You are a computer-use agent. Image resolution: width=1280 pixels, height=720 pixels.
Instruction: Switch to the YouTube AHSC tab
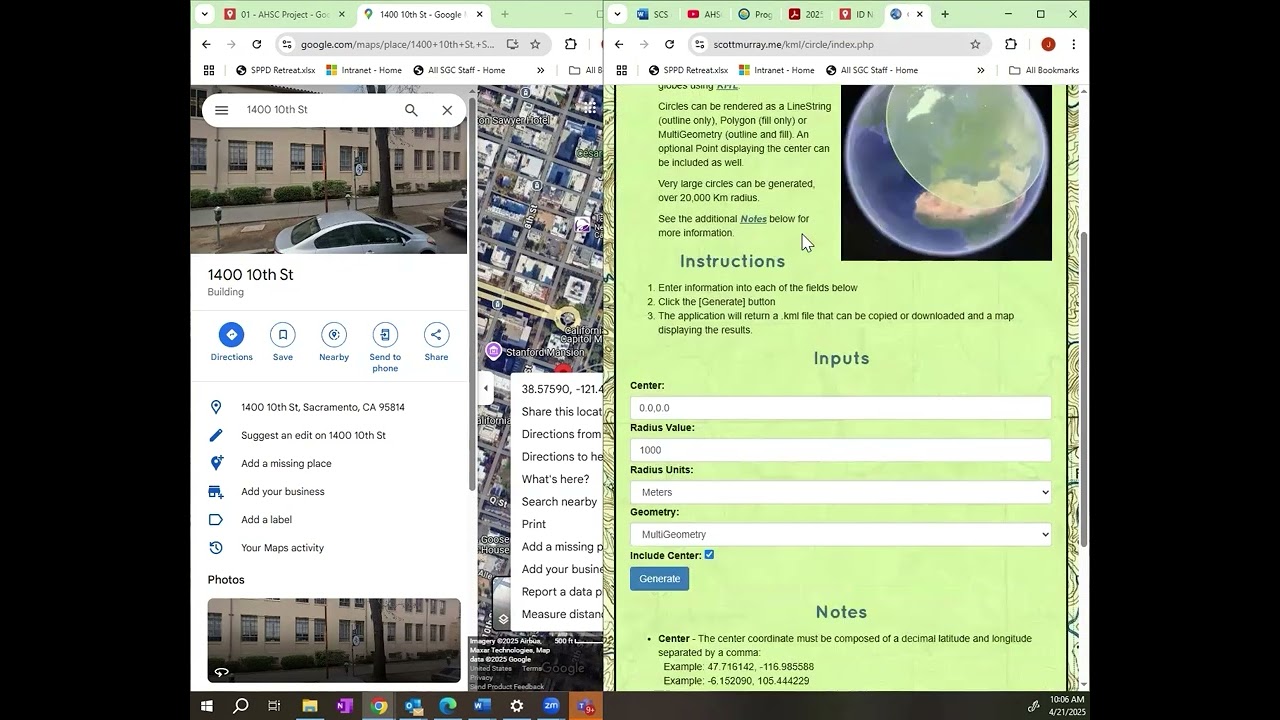705,14
